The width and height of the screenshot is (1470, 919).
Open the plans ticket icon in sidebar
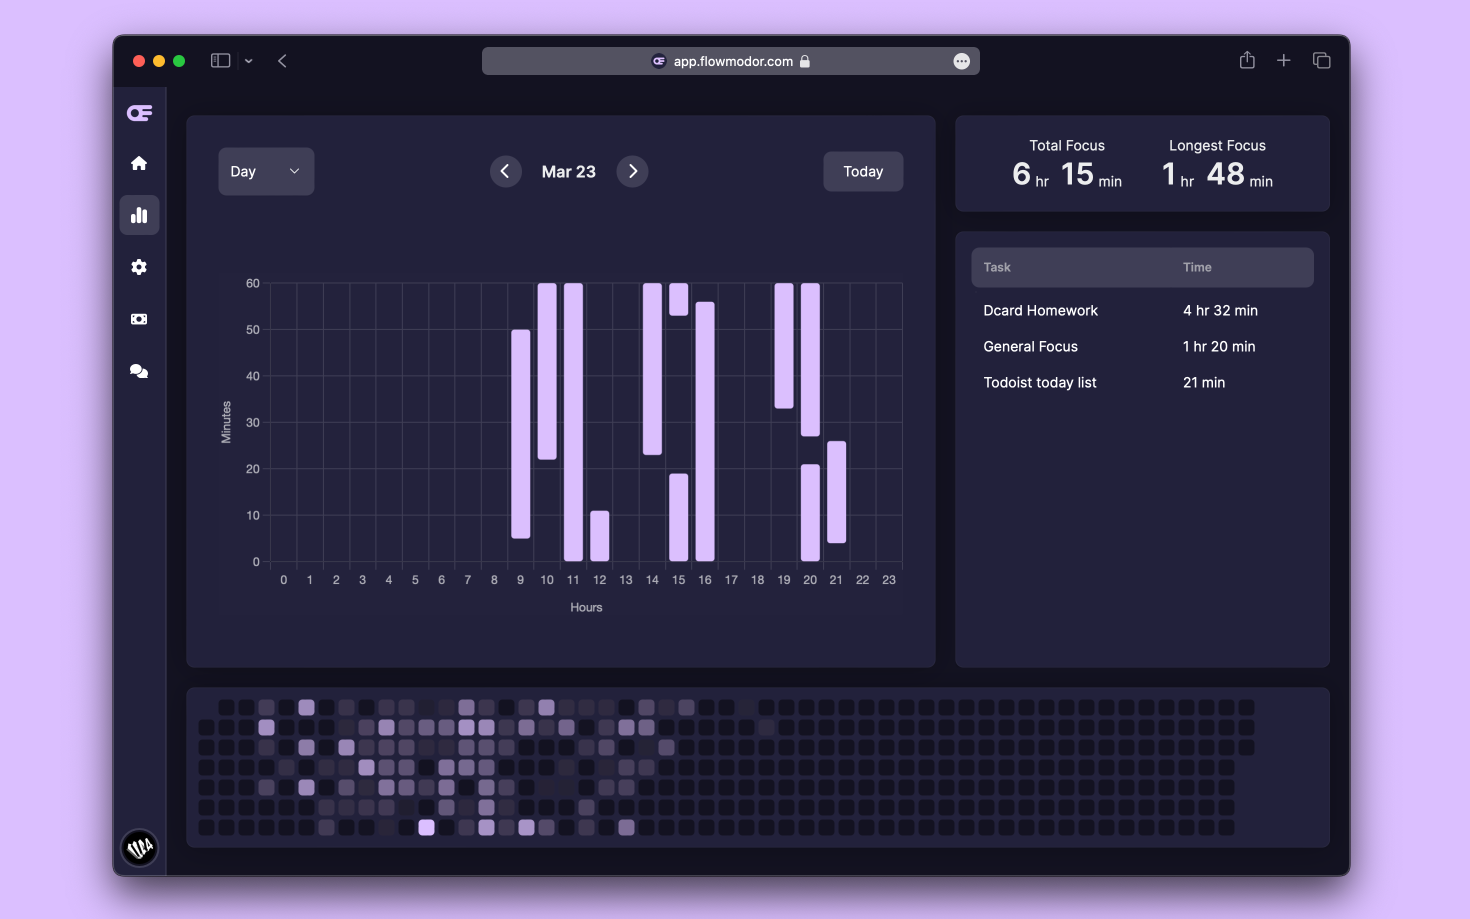(x=139, y=319)
